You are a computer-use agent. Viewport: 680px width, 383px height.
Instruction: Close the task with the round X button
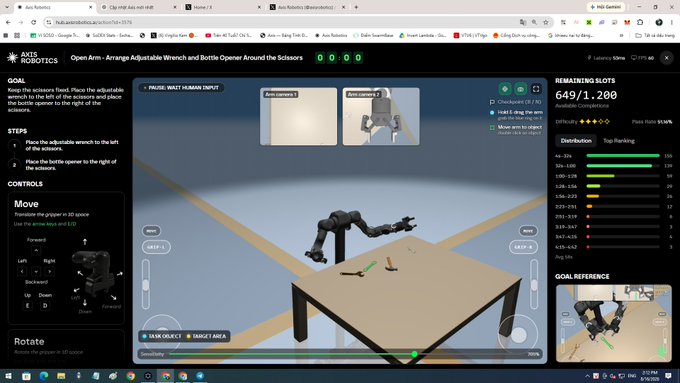[667, 58]
